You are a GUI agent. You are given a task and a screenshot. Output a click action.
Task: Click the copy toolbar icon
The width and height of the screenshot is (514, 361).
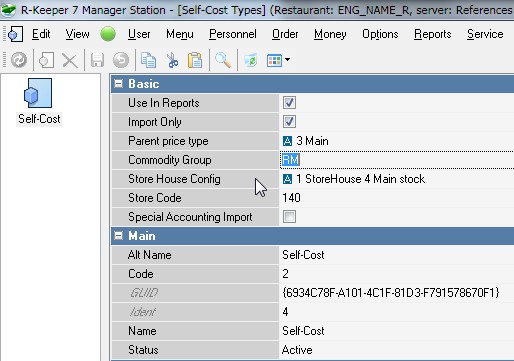(x=148, y=60)
